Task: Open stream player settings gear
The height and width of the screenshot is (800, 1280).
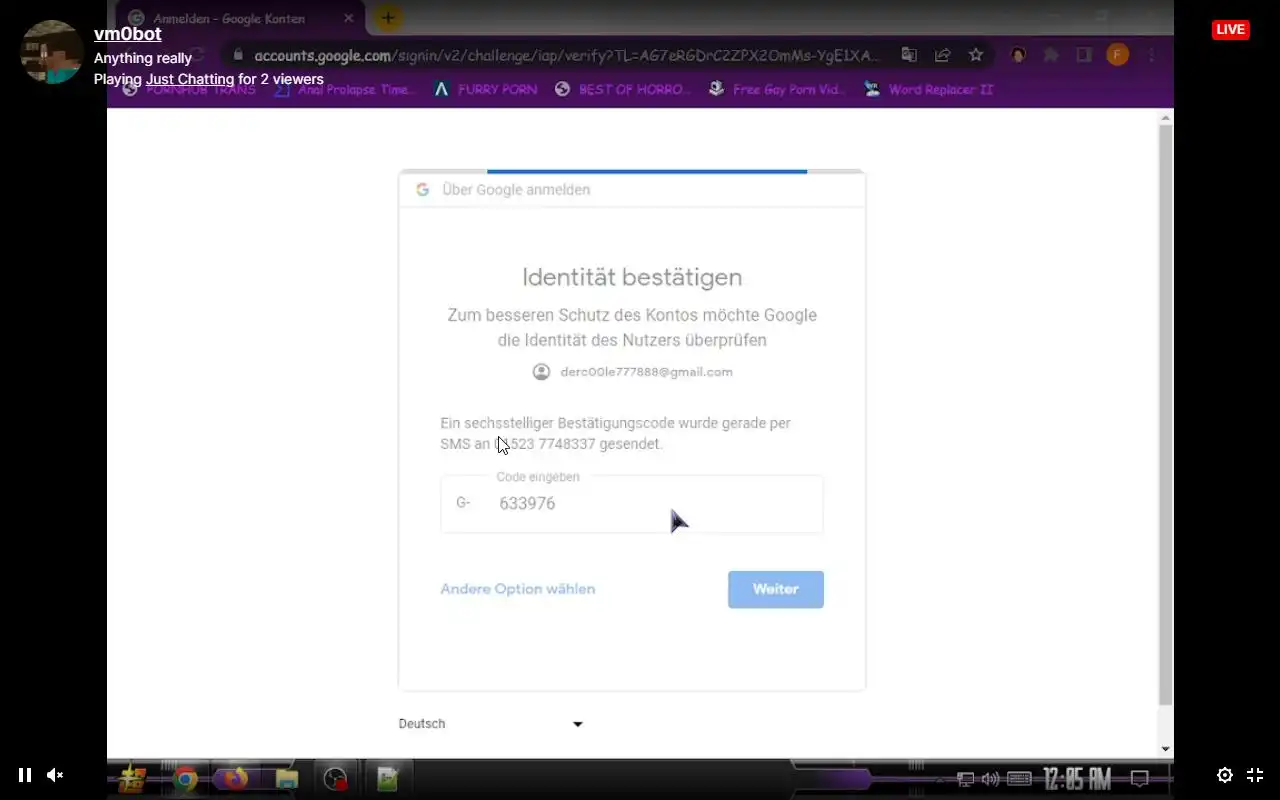Action: coord(1224,775)
